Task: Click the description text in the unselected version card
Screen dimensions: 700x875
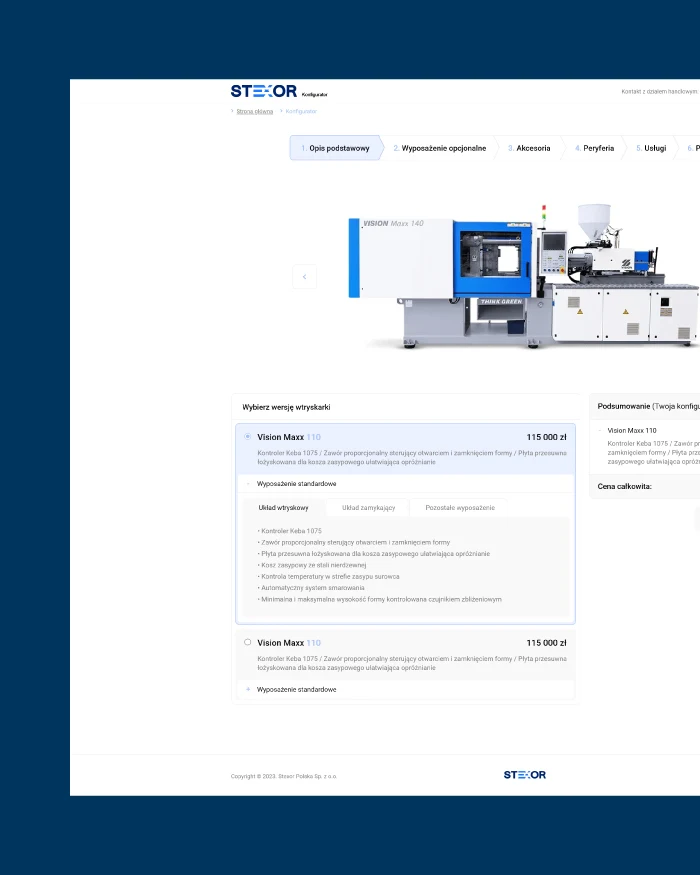Action: (x=412, y=664)
